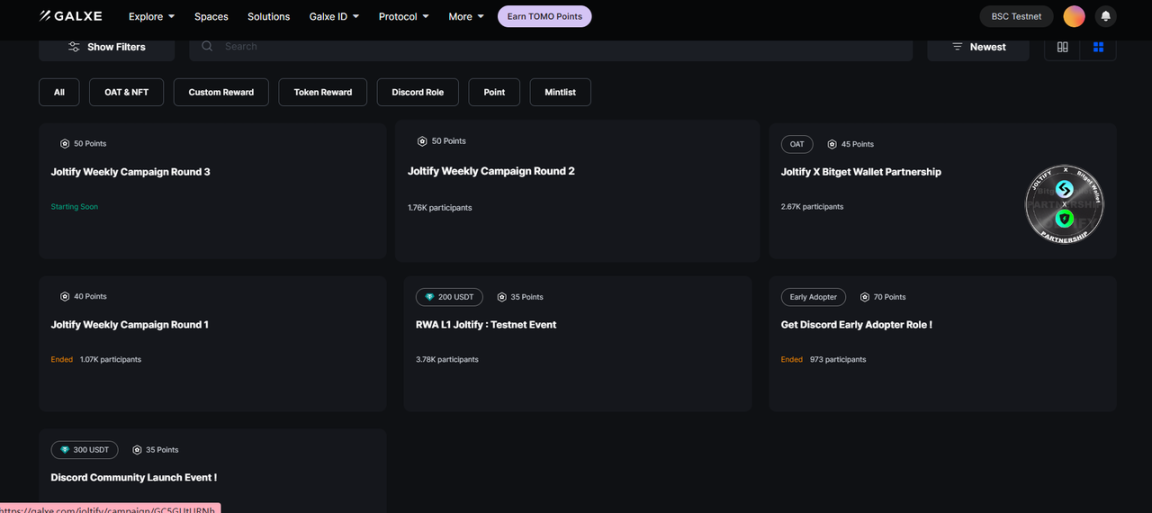The width and height of the screenshot is (1152, 513).
Task: Click the Early Adopter badge
Action: [813, 297]
